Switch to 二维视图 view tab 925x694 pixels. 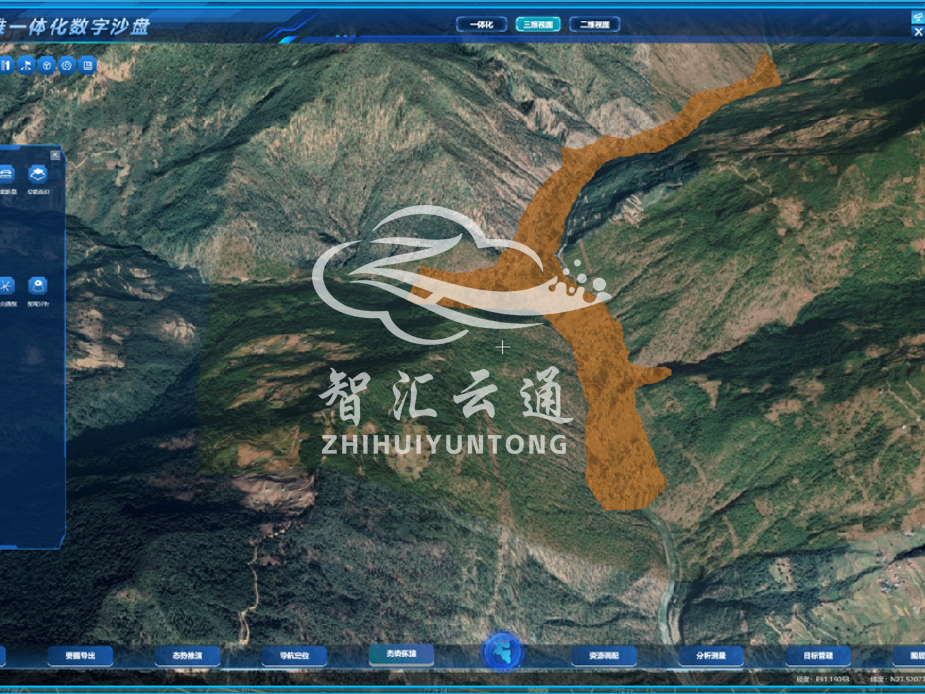point(595,24)
